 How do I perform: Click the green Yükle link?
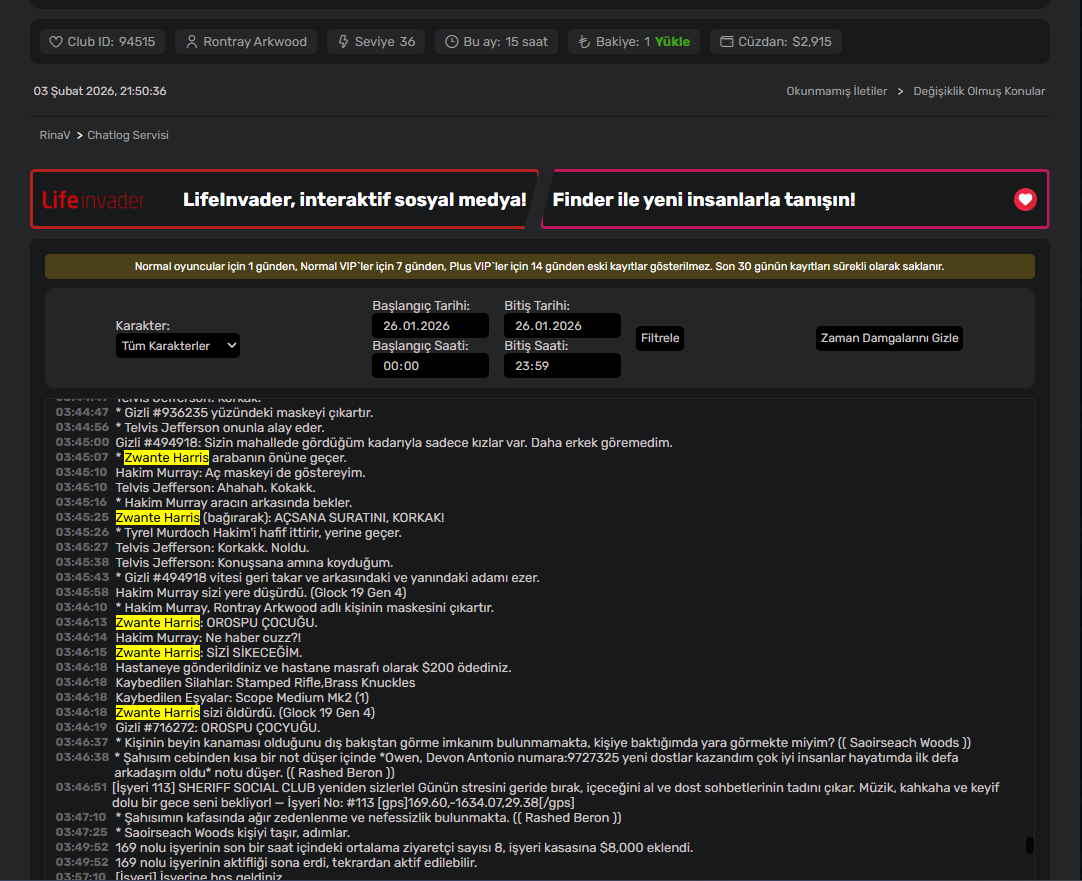pyautogui.click(x=672, y=42)
